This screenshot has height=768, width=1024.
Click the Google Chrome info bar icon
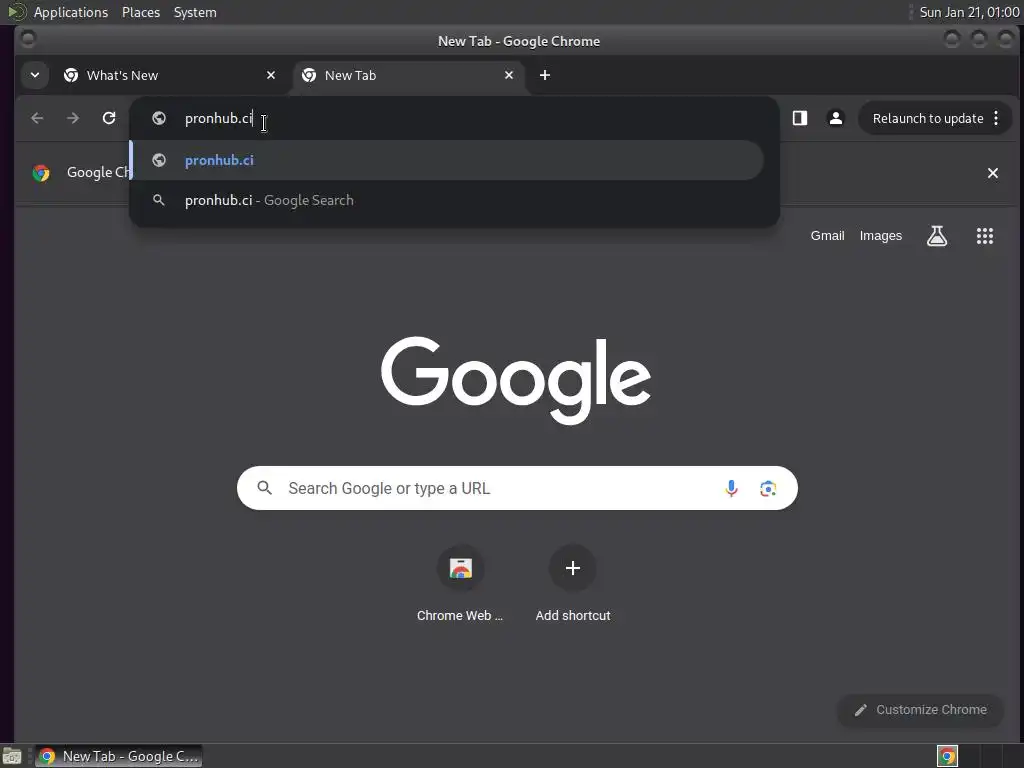coord(41,173)
